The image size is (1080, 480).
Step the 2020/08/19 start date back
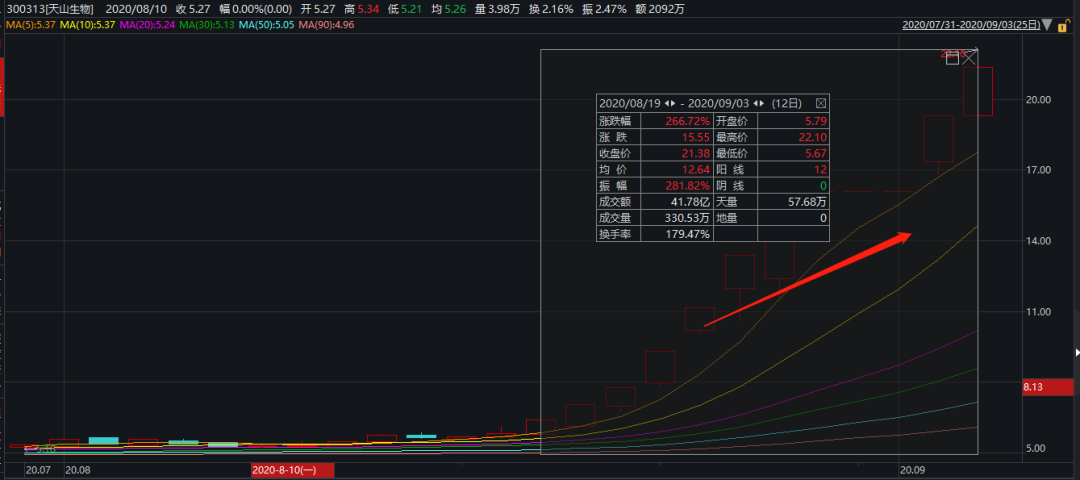click(x=665, y=103)
